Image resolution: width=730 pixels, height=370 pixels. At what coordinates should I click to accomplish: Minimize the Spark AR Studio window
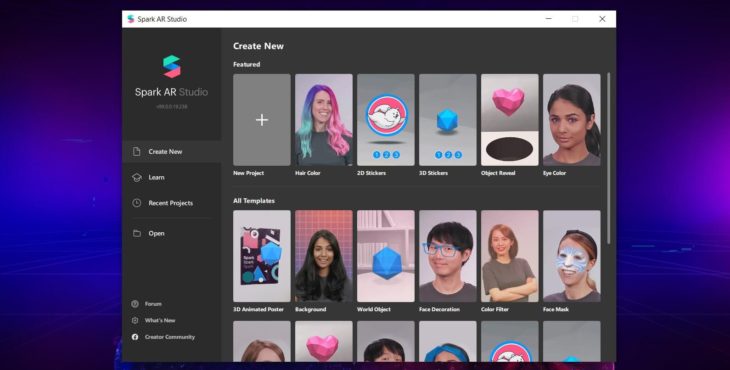click(x=548, y=19)
